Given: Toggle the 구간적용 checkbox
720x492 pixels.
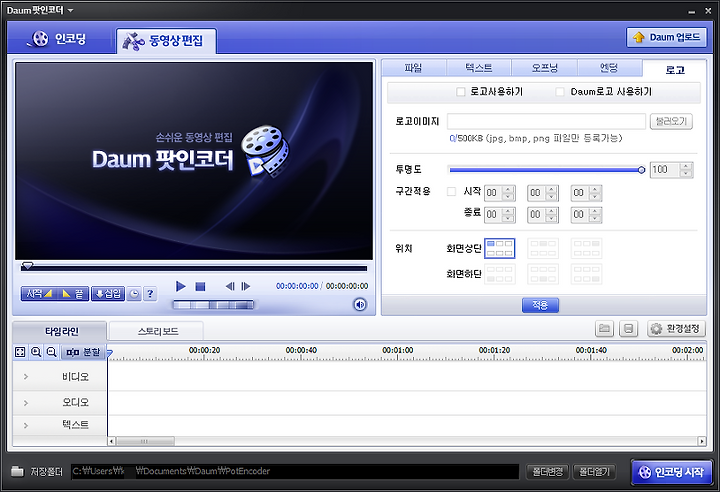Looking at the screenshot, I should pos(451,192).
